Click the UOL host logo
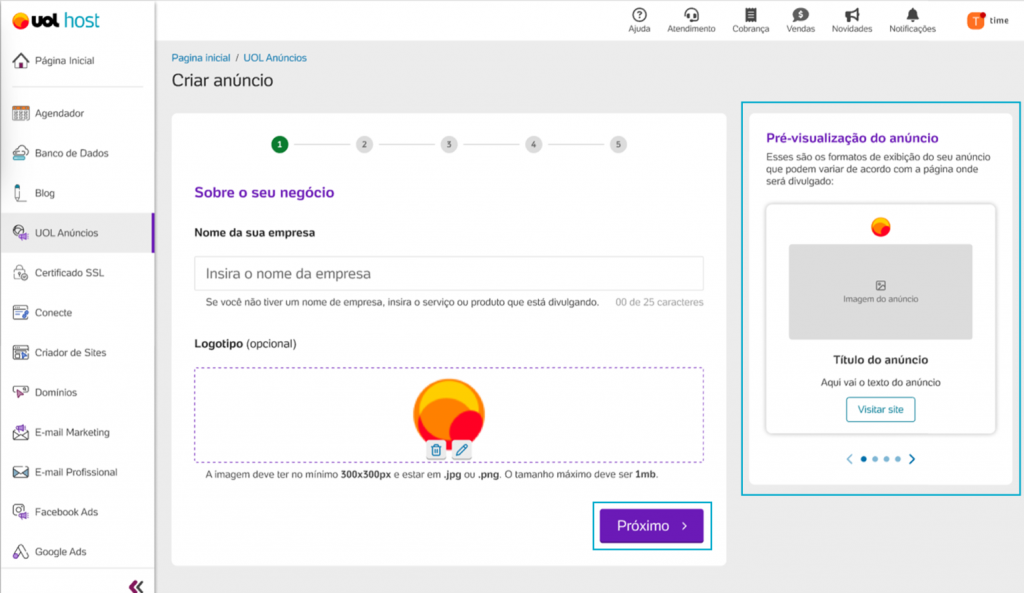 pyautogui.click(x=56, y=21)
